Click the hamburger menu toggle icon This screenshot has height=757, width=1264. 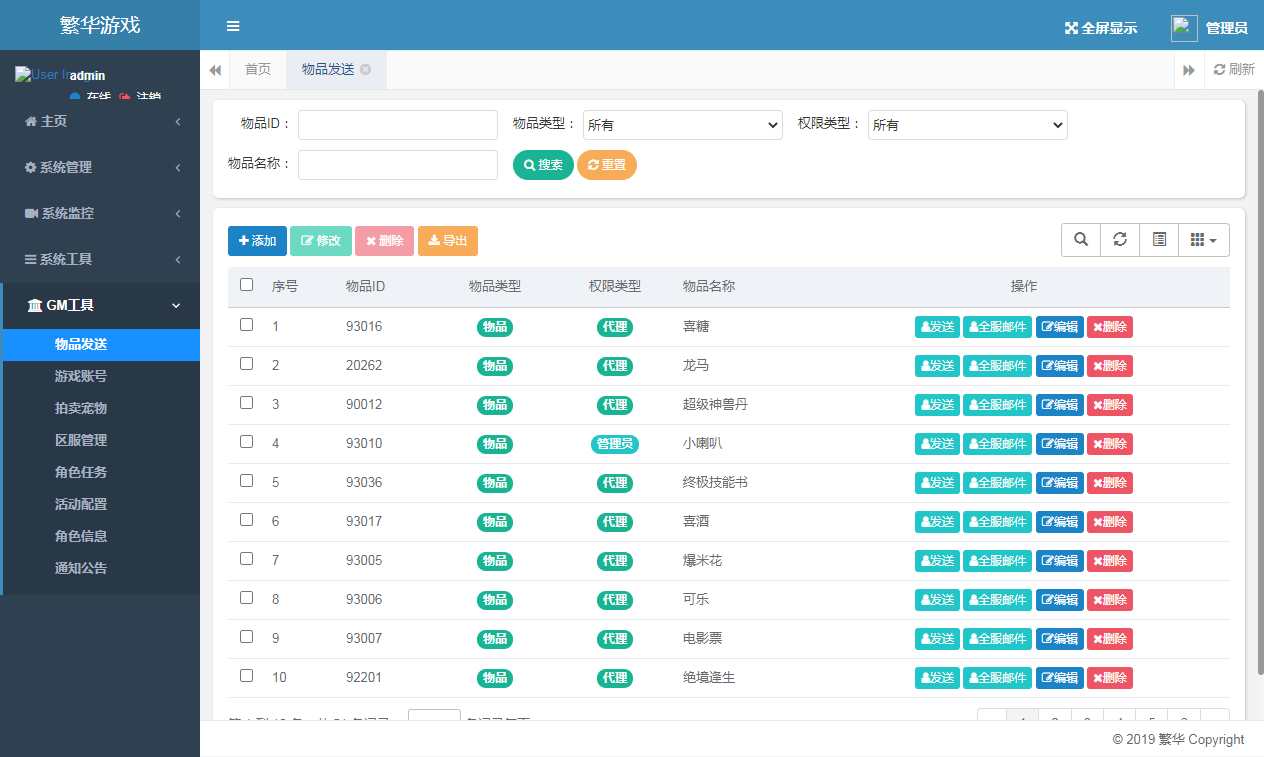pyautogui.click(x=233, y=26)
